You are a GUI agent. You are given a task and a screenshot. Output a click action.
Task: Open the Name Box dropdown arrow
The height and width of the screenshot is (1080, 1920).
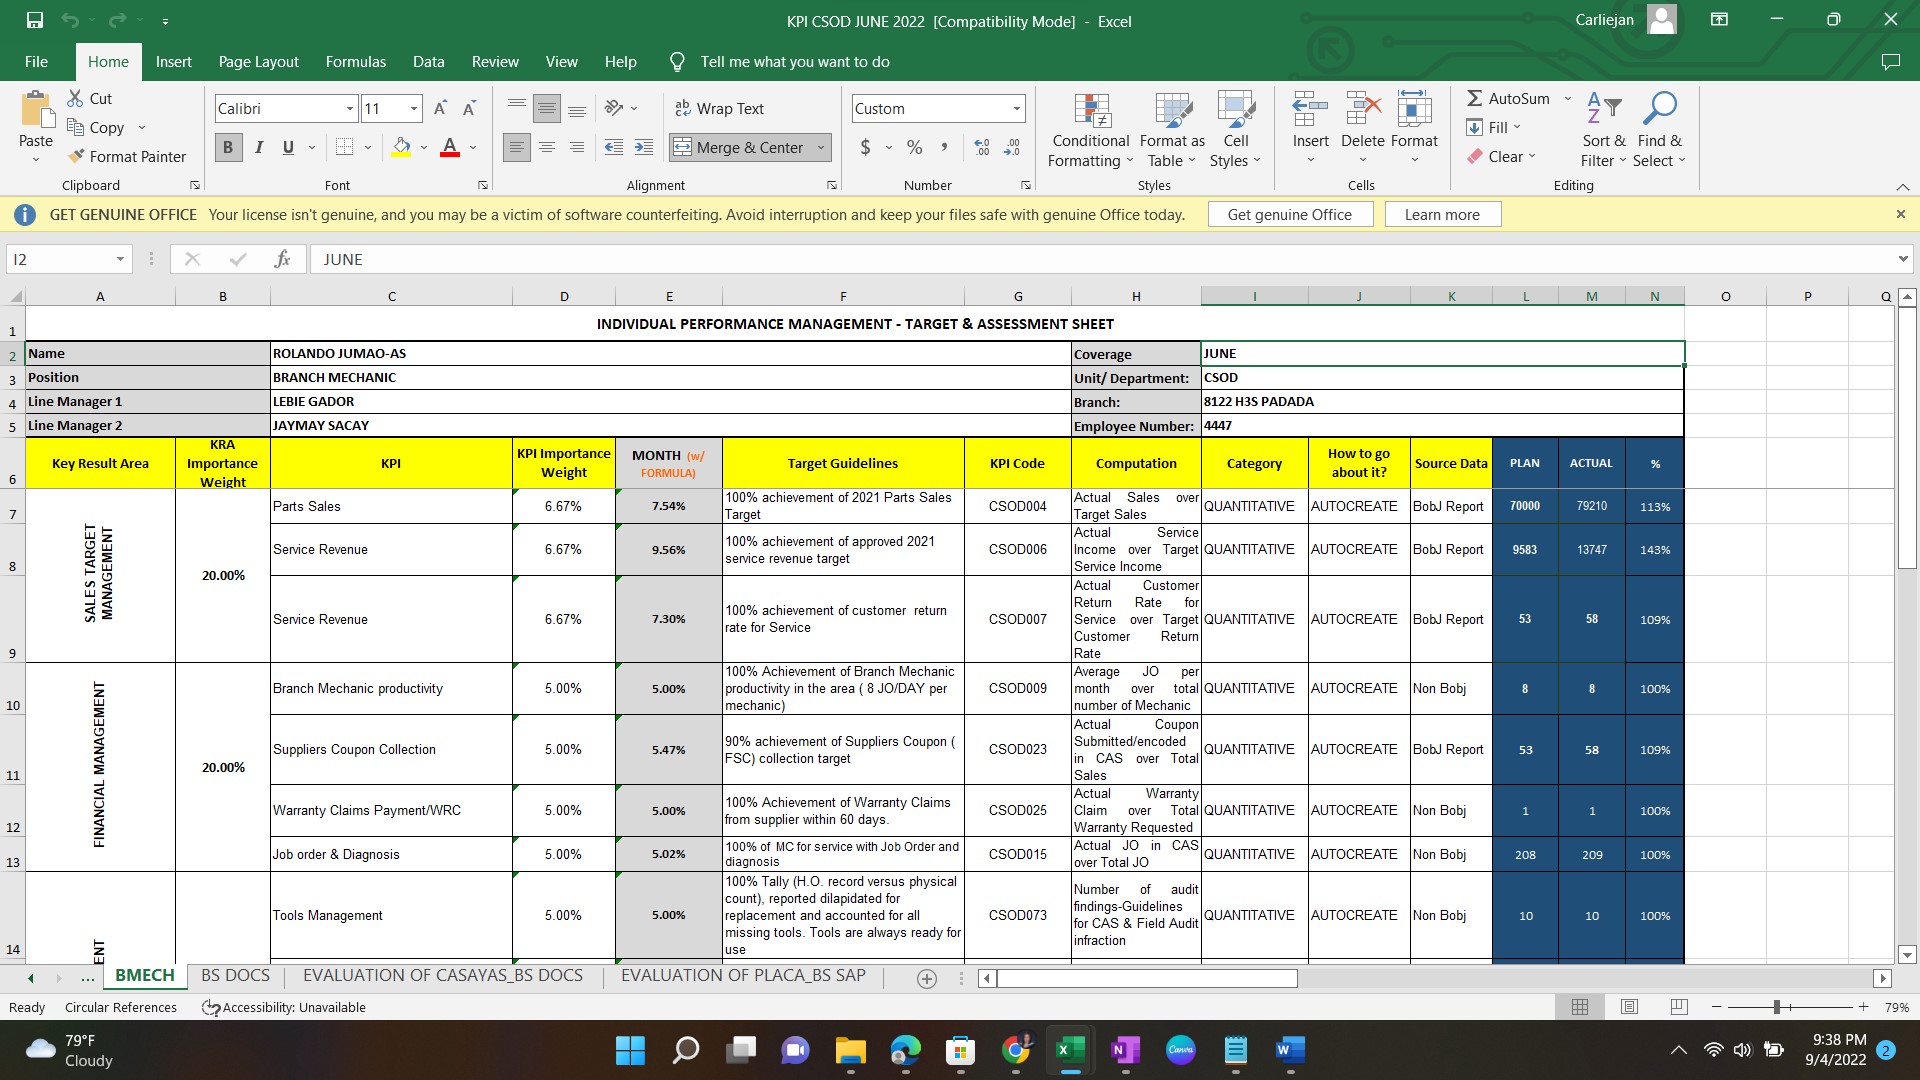[x=120, y=259]
